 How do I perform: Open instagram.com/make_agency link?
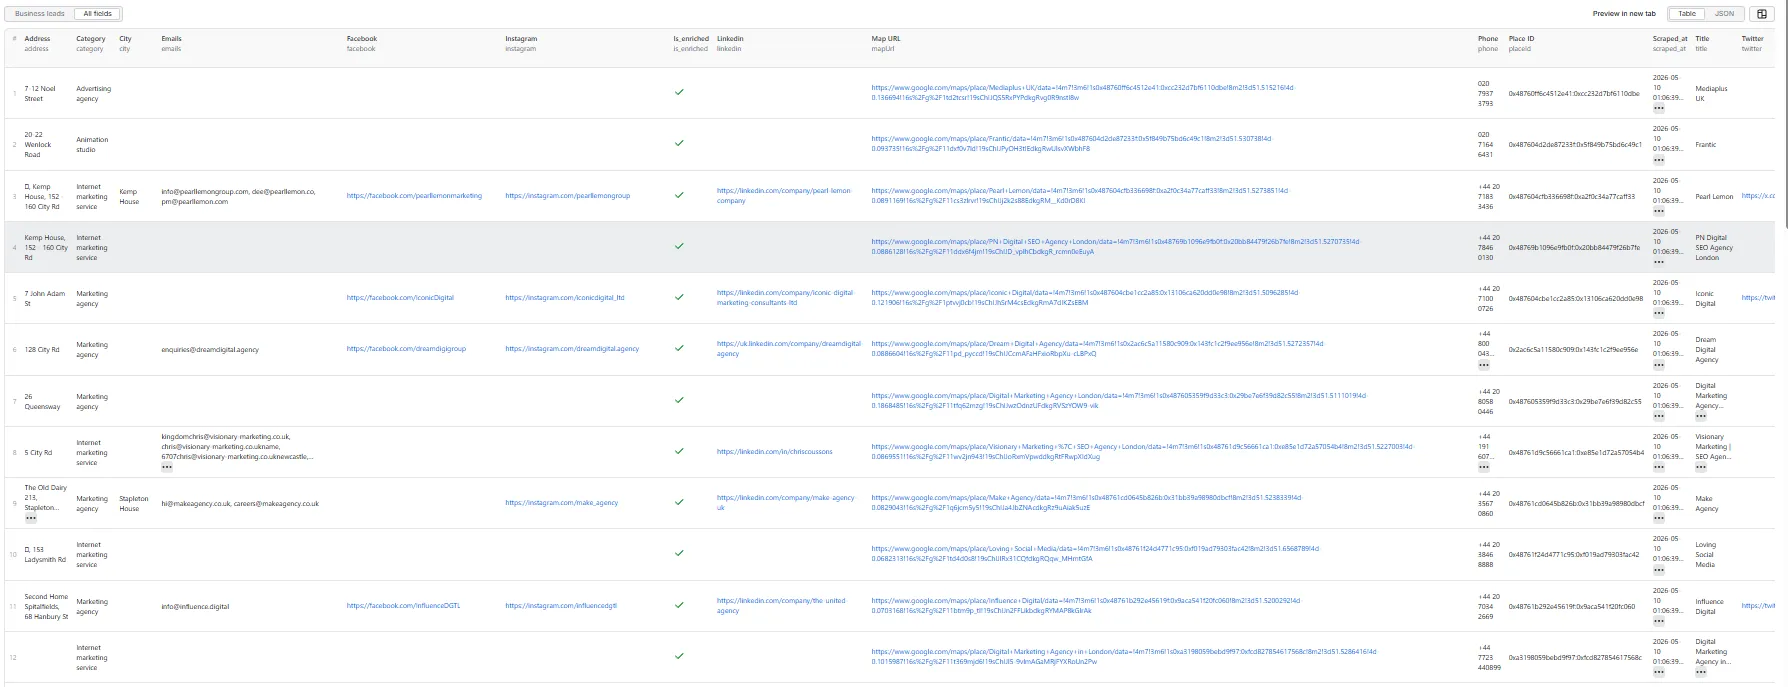(561, 503)
